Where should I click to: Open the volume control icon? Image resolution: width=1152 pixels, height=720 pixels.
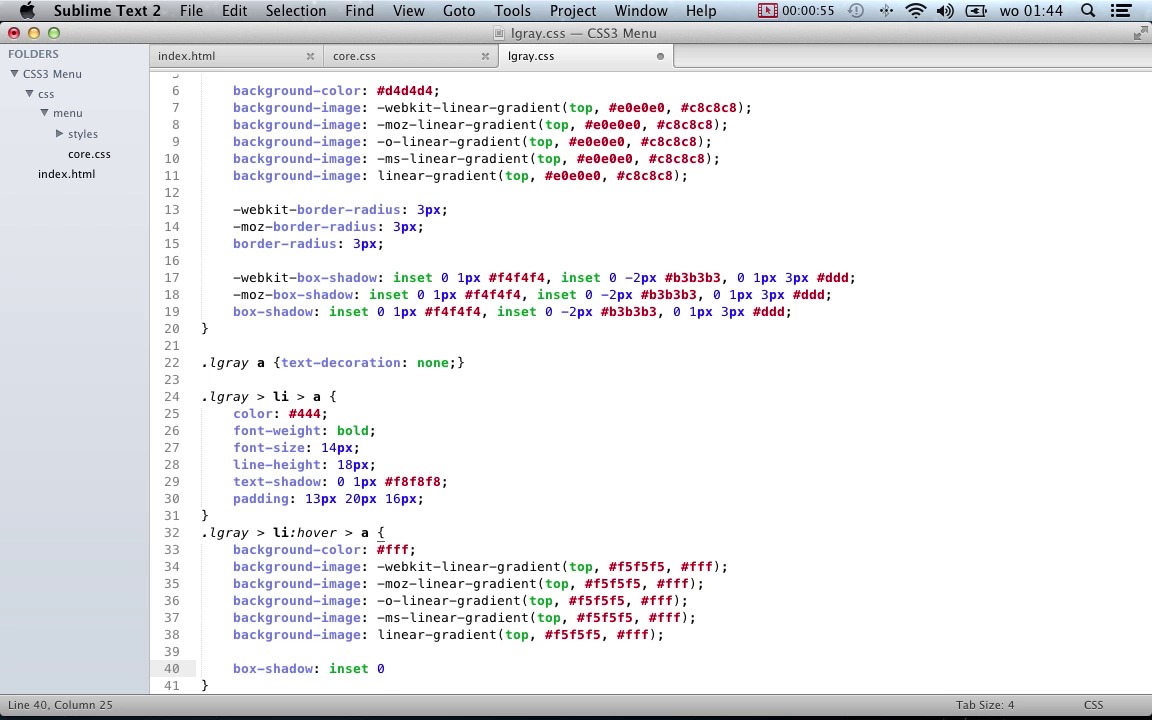click(x=945, y=10)
